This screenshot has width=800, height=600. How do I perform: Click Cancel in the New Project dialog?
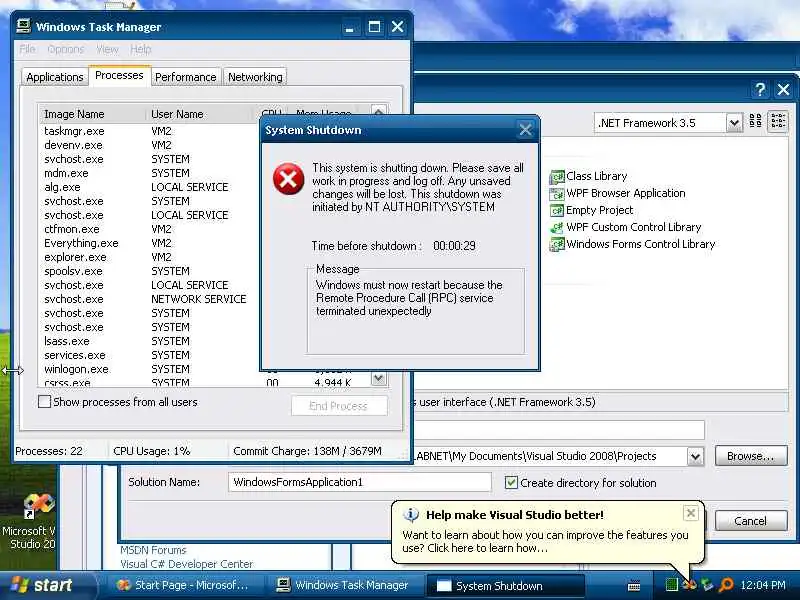click(751, 521)
